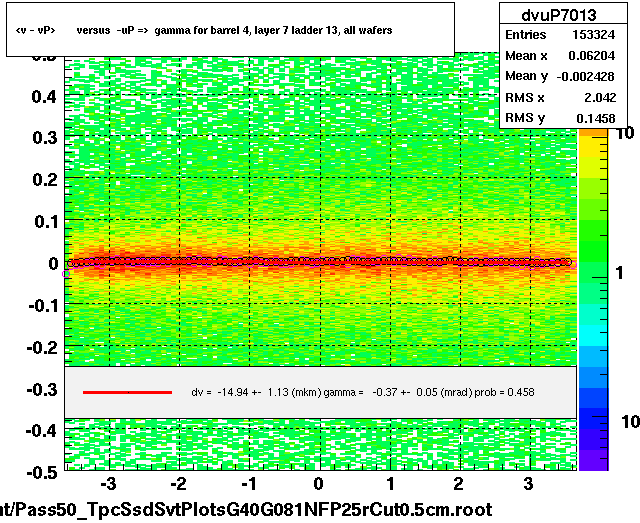Click the x-axis label -1
This screenshot has width=640, height=523.
pos(249,484)
